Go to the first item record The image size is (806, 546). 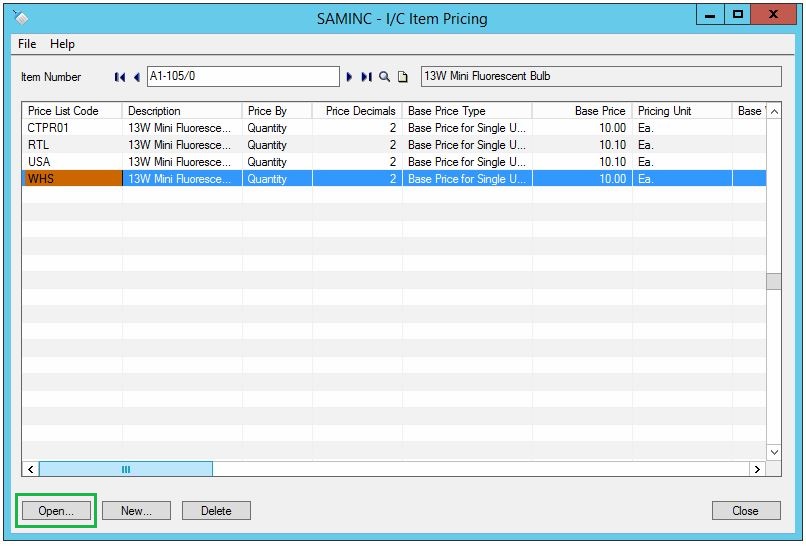[120, 77]
